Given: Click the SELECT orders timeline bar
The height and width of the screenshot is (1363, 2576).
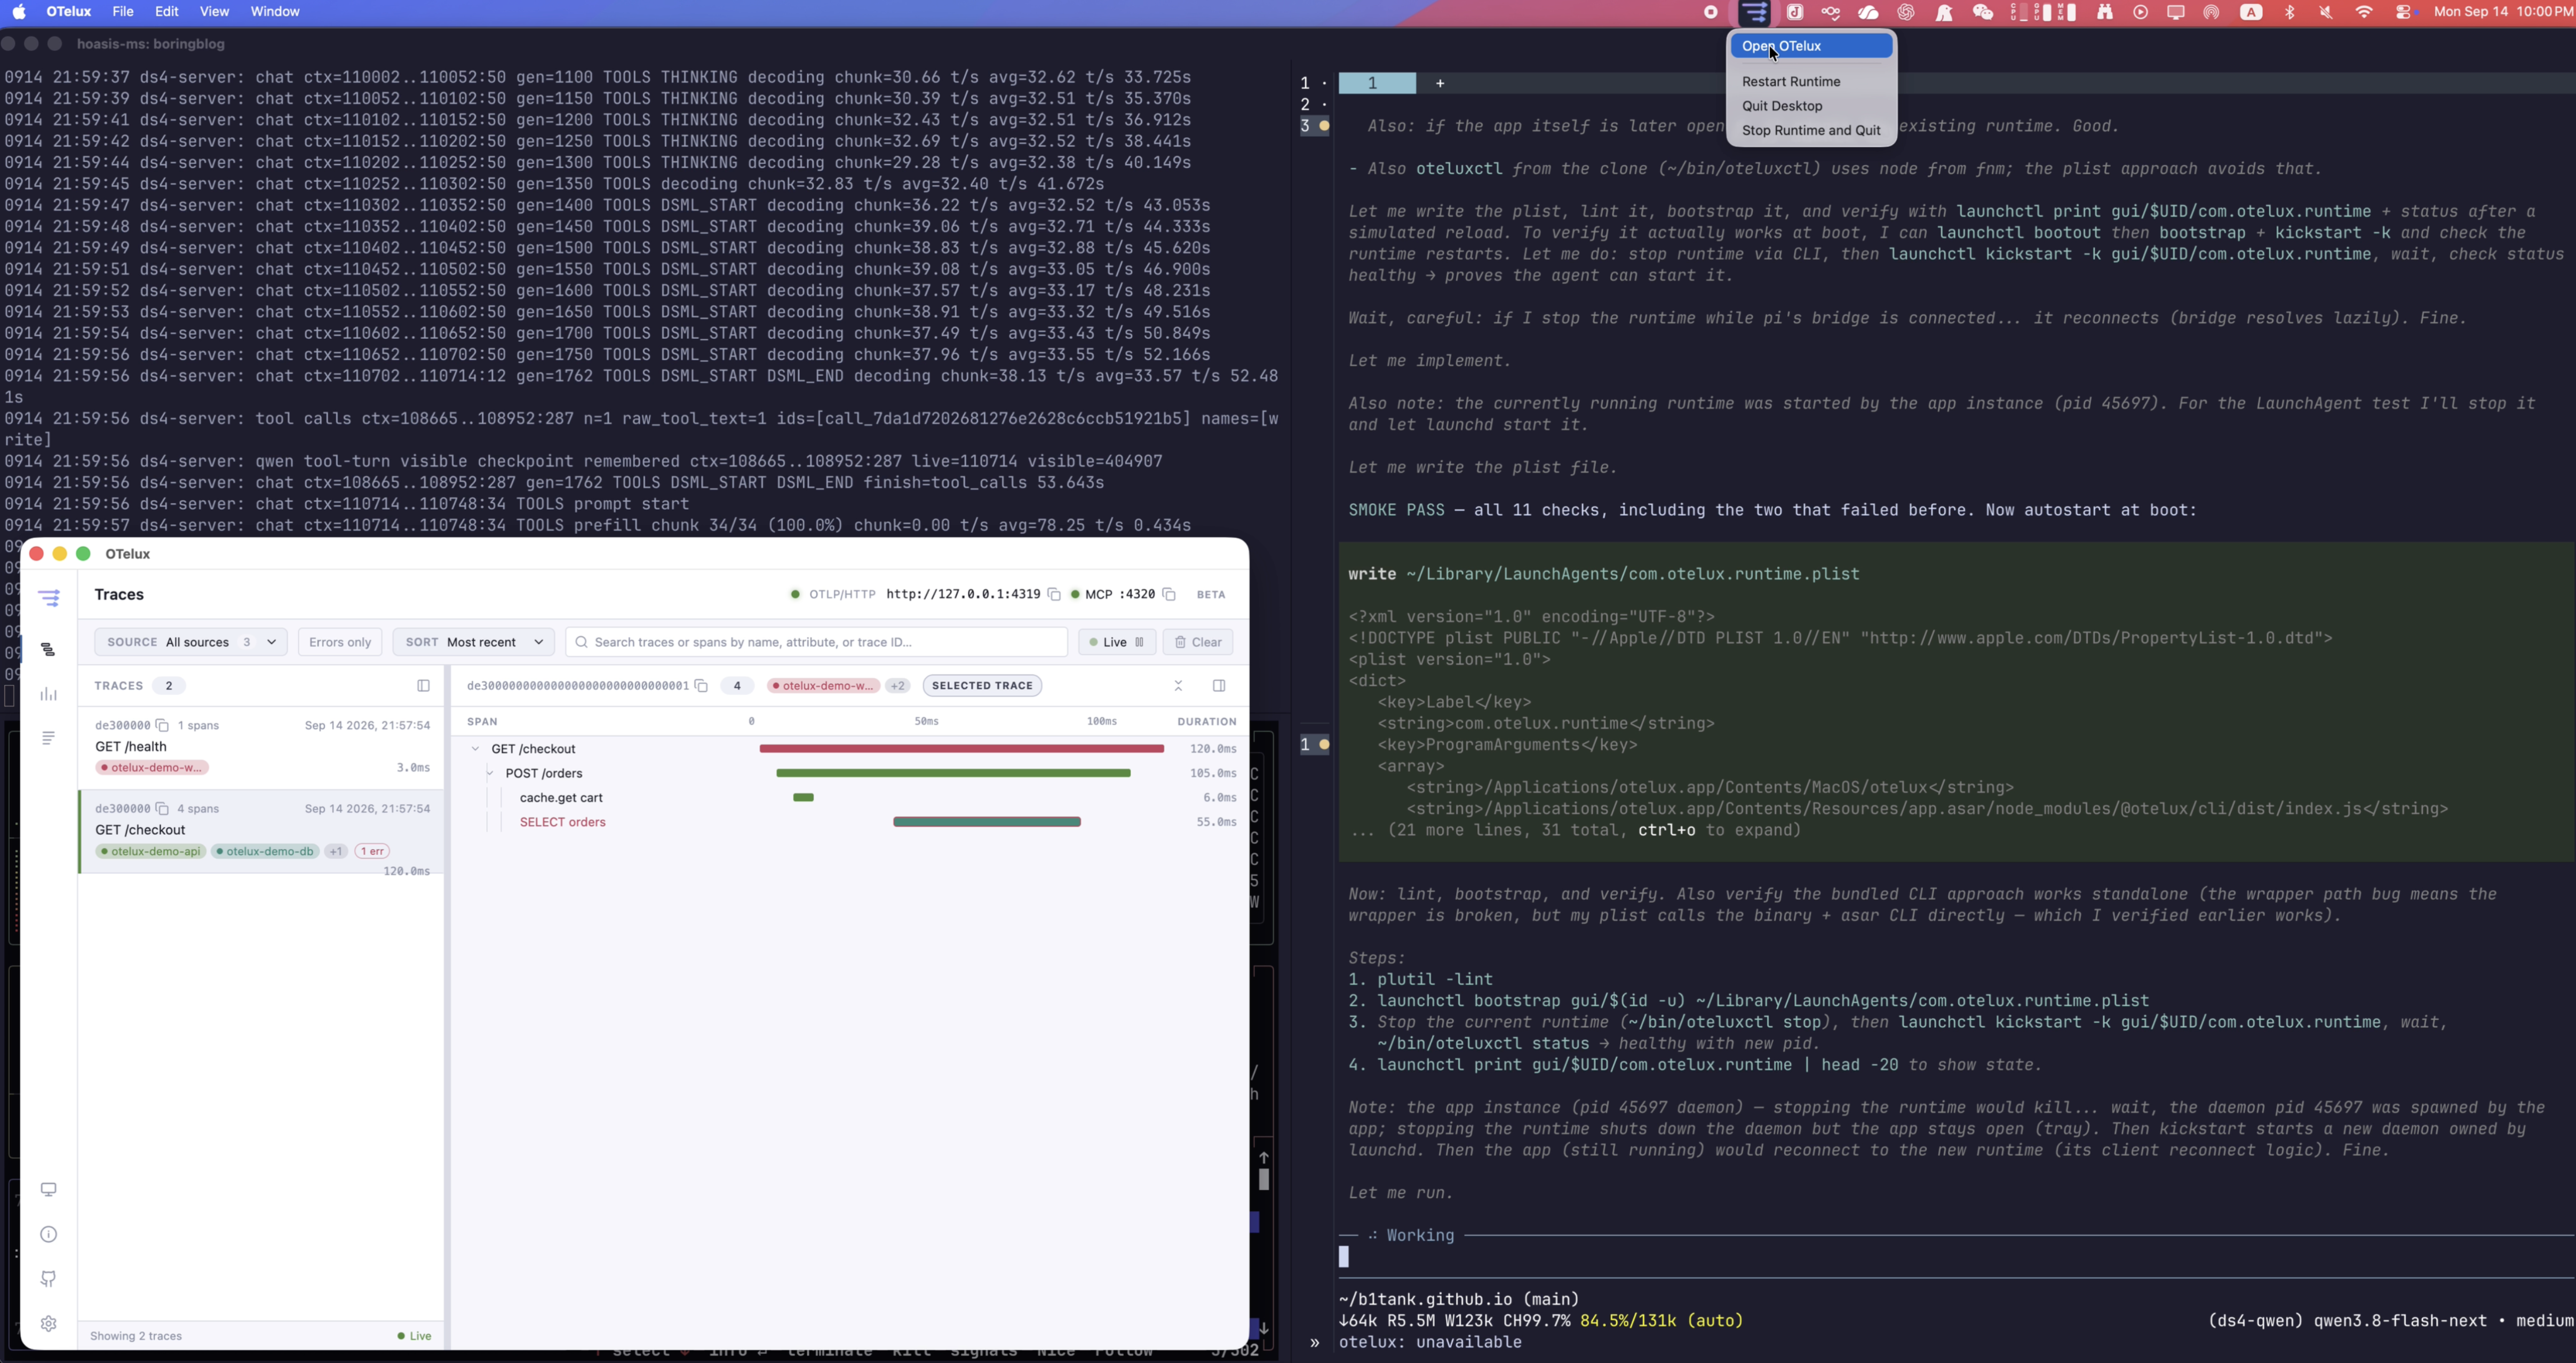Looking at the screenshot, I should pyautogui.click(x=987, y=822).
